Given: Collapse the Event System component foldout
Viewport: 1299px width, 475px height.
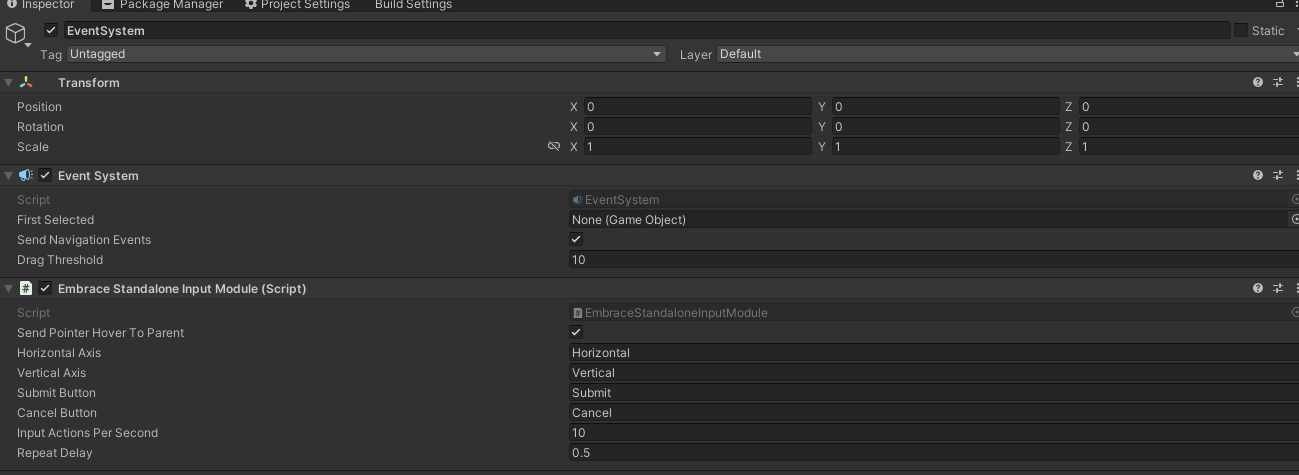Looking at the screenshot, I should click(x=9, y=176).
